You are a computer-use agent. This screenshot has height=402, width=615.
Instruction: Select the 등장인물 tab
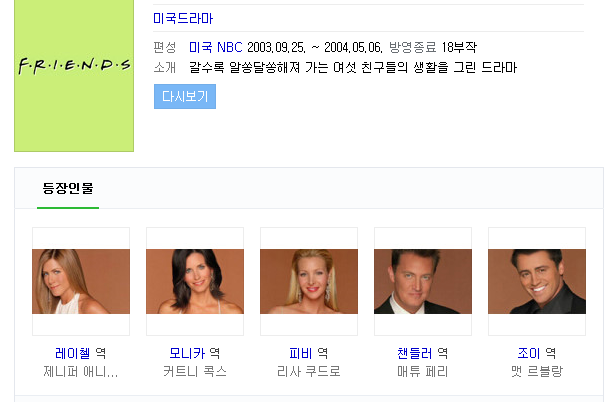tap(68, 188)
